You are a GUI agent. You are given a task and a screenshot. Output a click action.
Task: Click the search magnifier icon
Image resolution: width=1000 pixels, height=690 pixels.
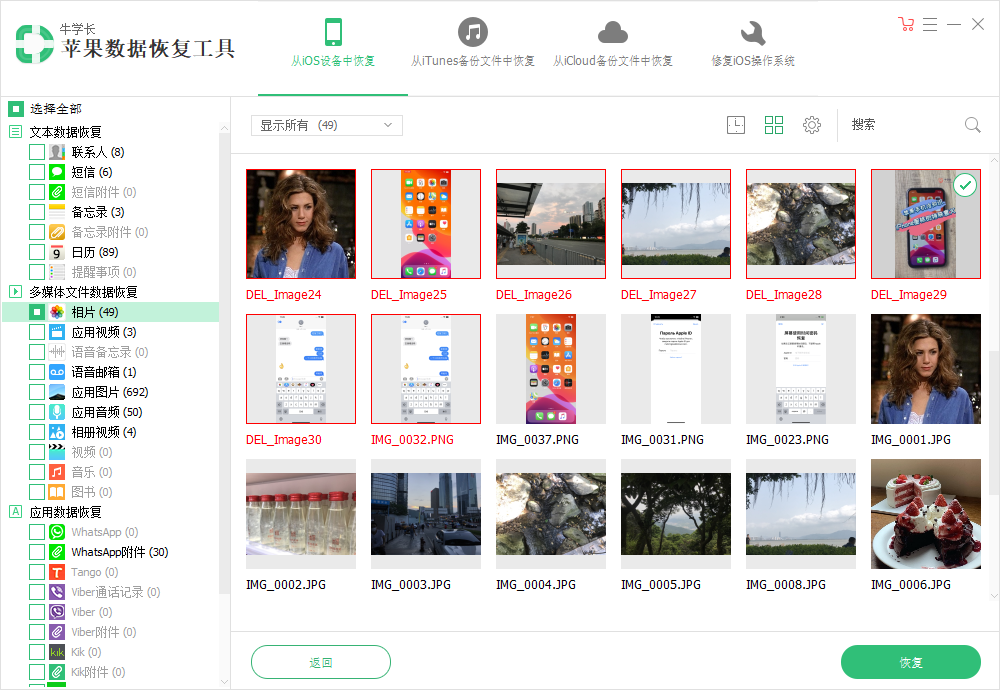pos(973,125)
